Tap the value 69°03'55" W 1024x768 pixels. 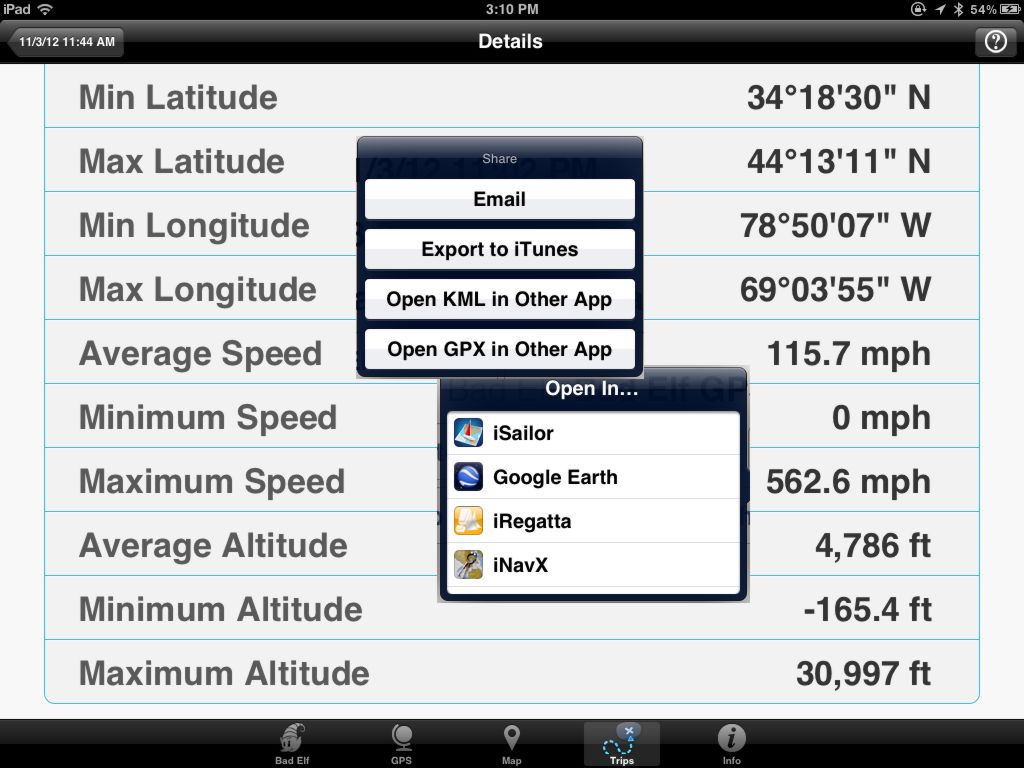tap(836, 289)
